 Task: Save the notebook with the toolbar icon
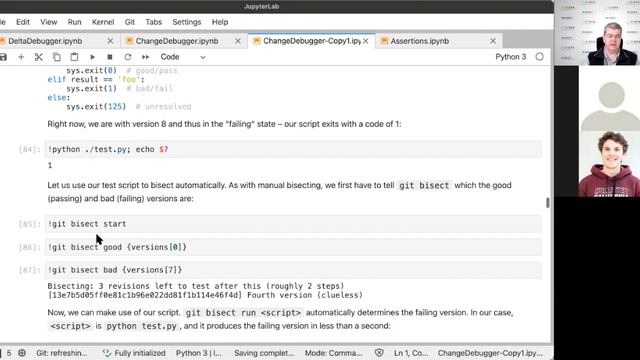(x=3, y=57)
